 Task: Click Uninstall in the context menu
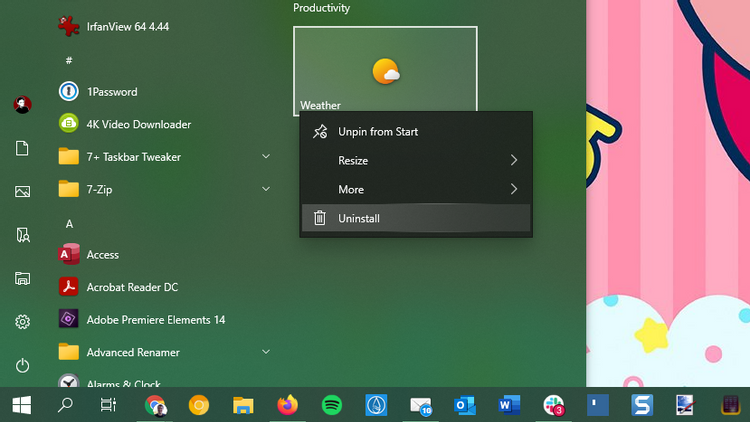[x=358, y=219]
